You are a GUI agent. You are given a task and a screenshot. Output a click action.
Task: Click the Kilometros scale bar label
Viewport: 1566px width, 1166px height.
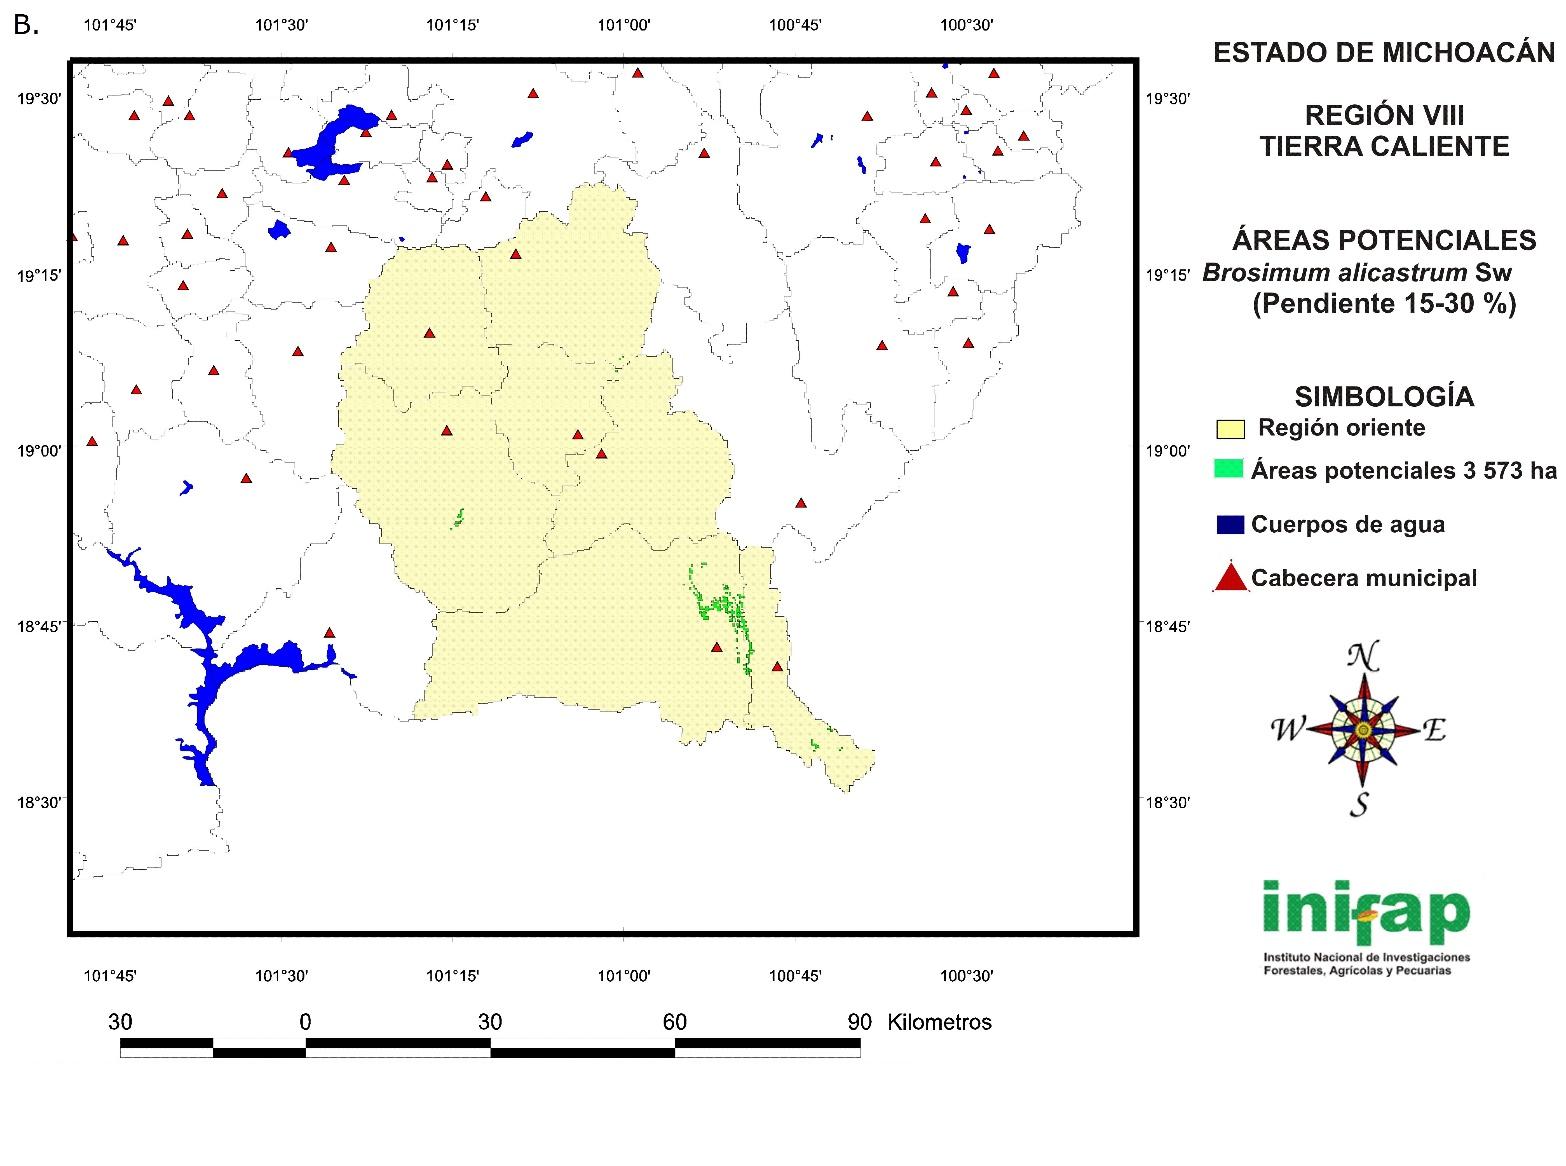click(x=939, y=1022)
